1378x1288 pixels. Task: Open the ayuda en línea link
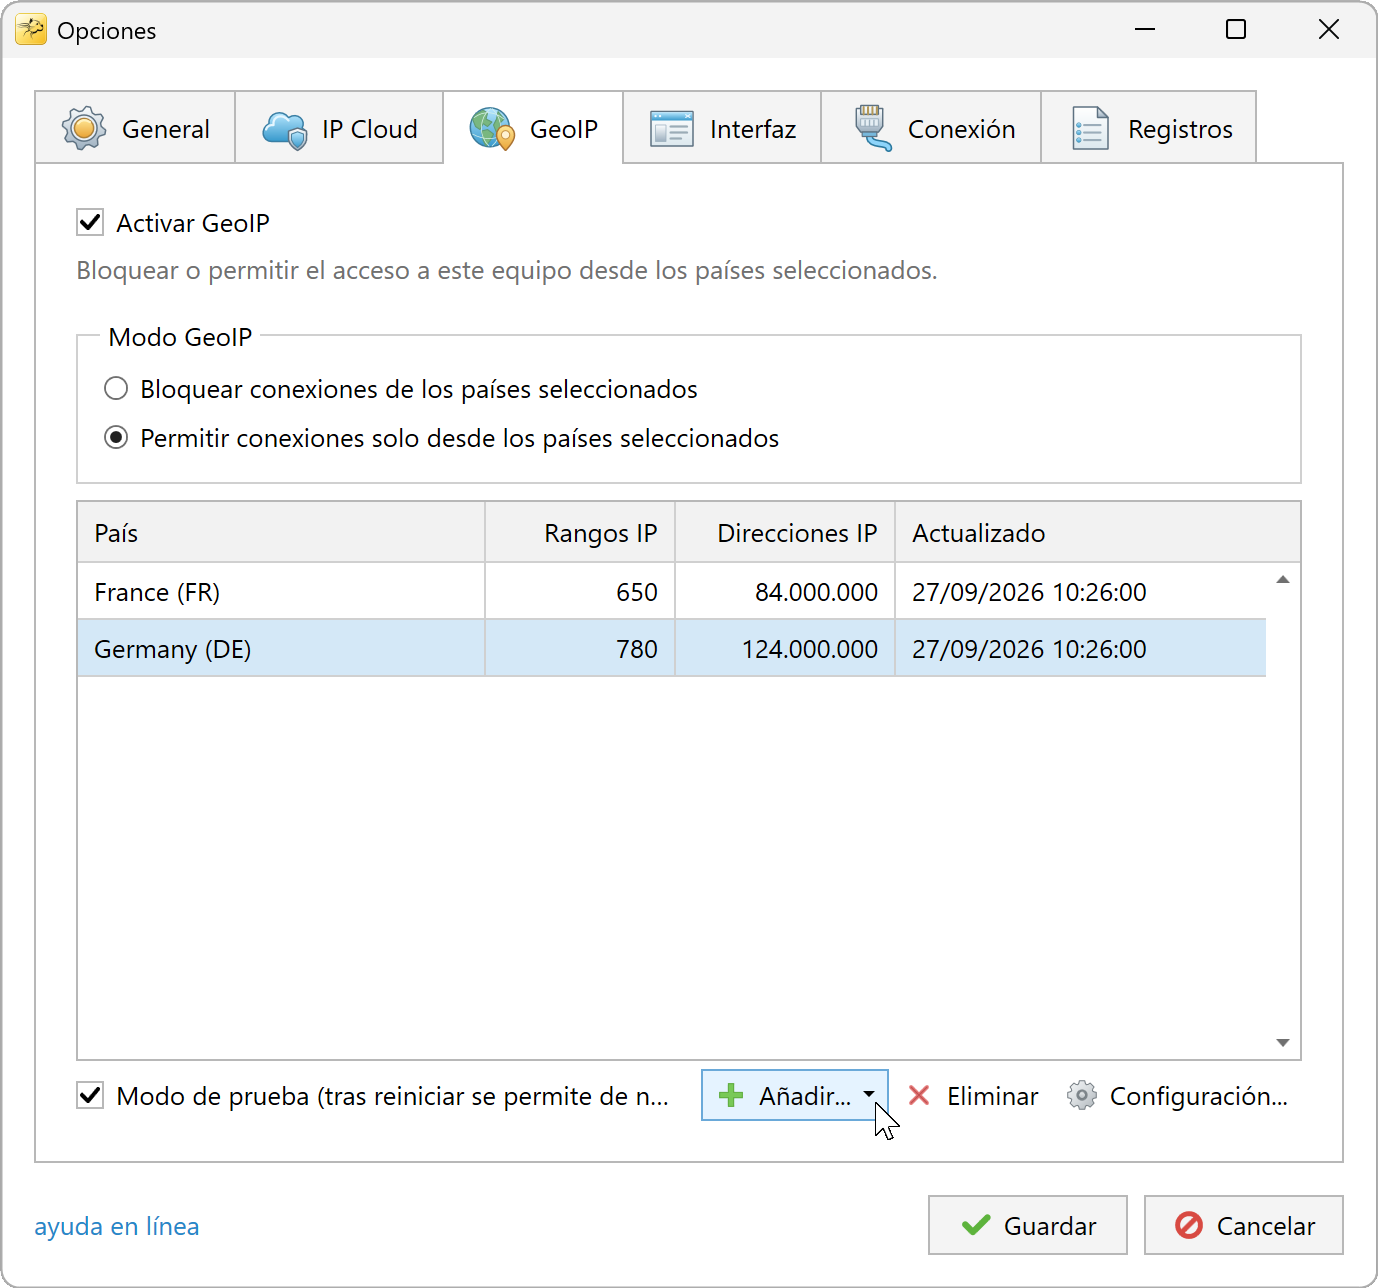click(x=117, y=1226)
